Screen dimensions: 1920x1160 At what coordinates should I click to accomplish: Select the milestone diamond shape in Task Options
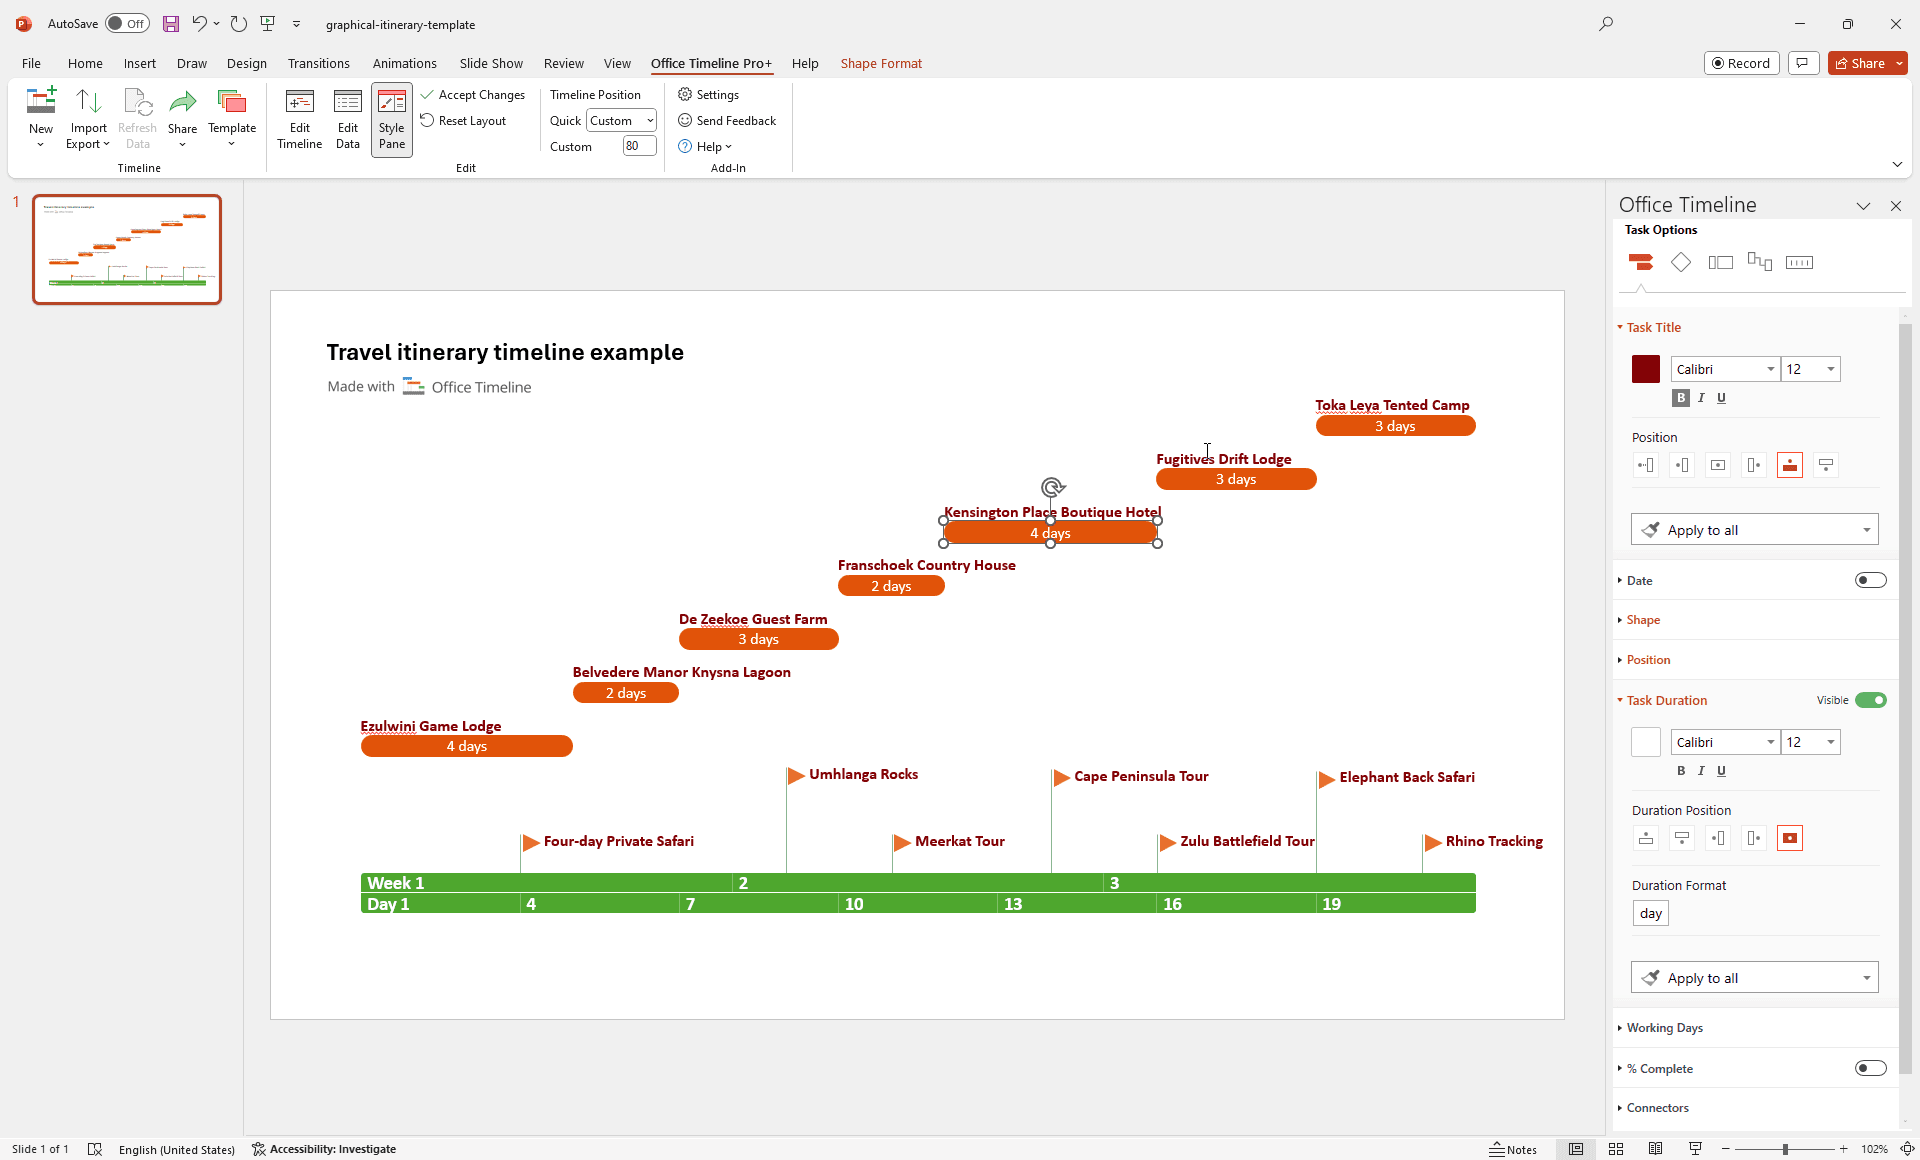pyautogui.click(x=1681, y=261)
